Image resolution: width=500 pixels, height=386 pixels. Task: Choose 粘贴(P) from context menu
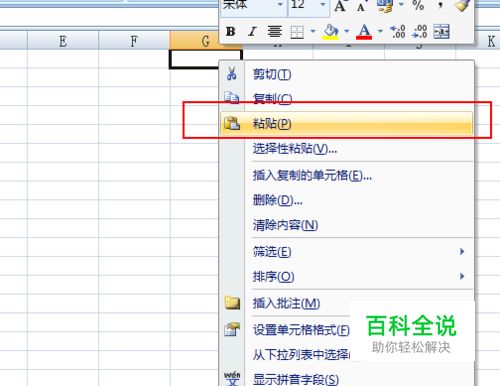pyautogui.click(x=347, y=124)
